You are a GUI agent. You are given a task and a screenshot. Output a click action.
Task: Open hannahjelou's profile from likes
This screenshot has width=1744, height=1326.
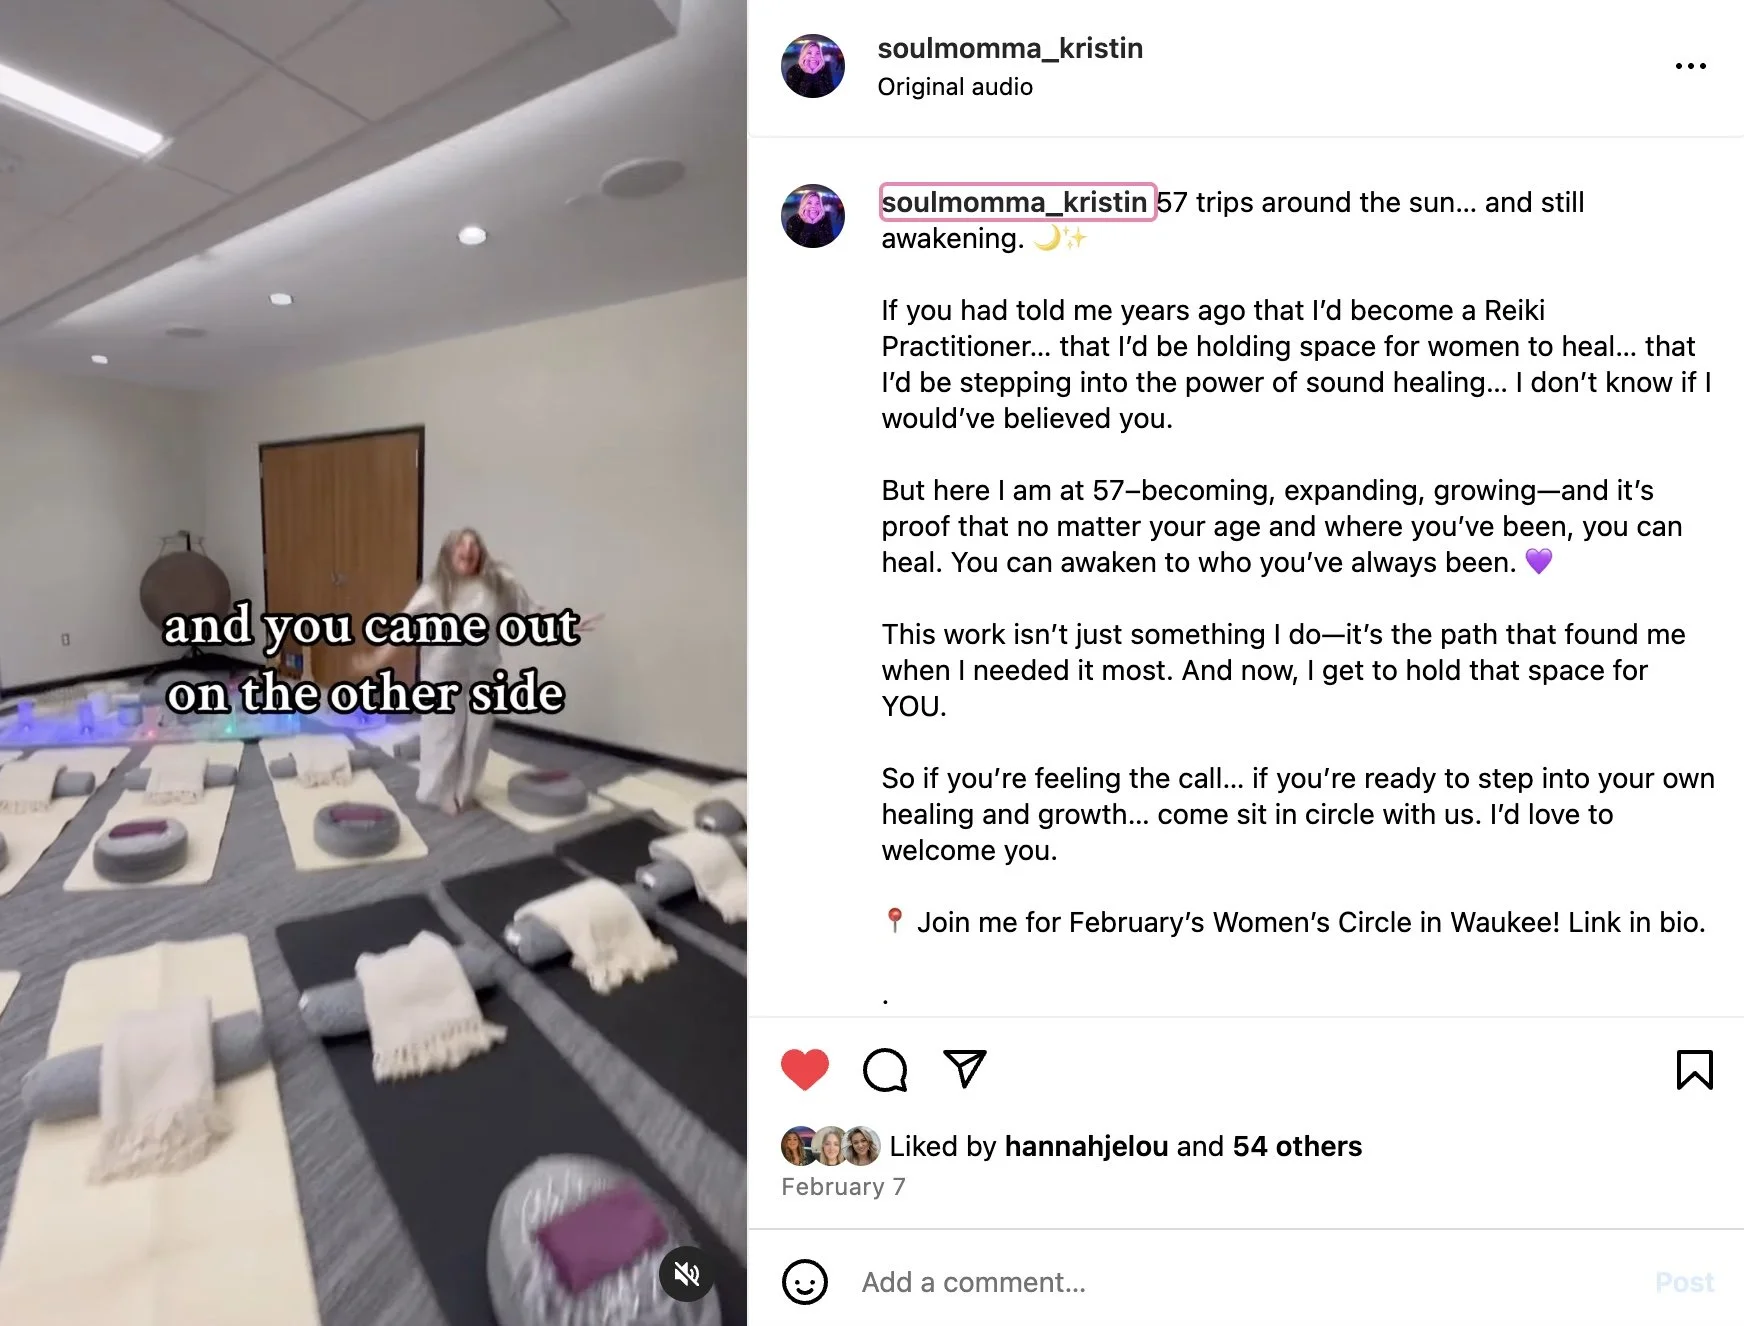tap(1086, 1146)
